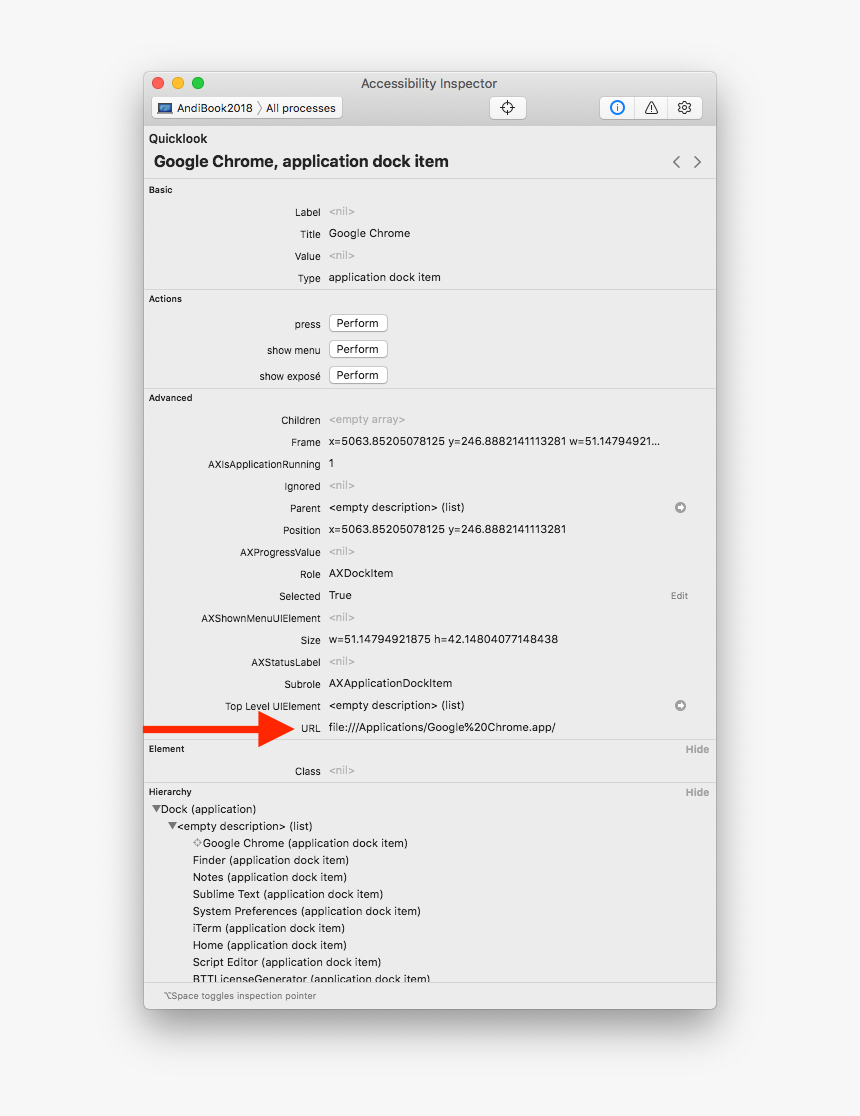Hide the Element section
The image size is (860, 1116).
tap(697, 749)
